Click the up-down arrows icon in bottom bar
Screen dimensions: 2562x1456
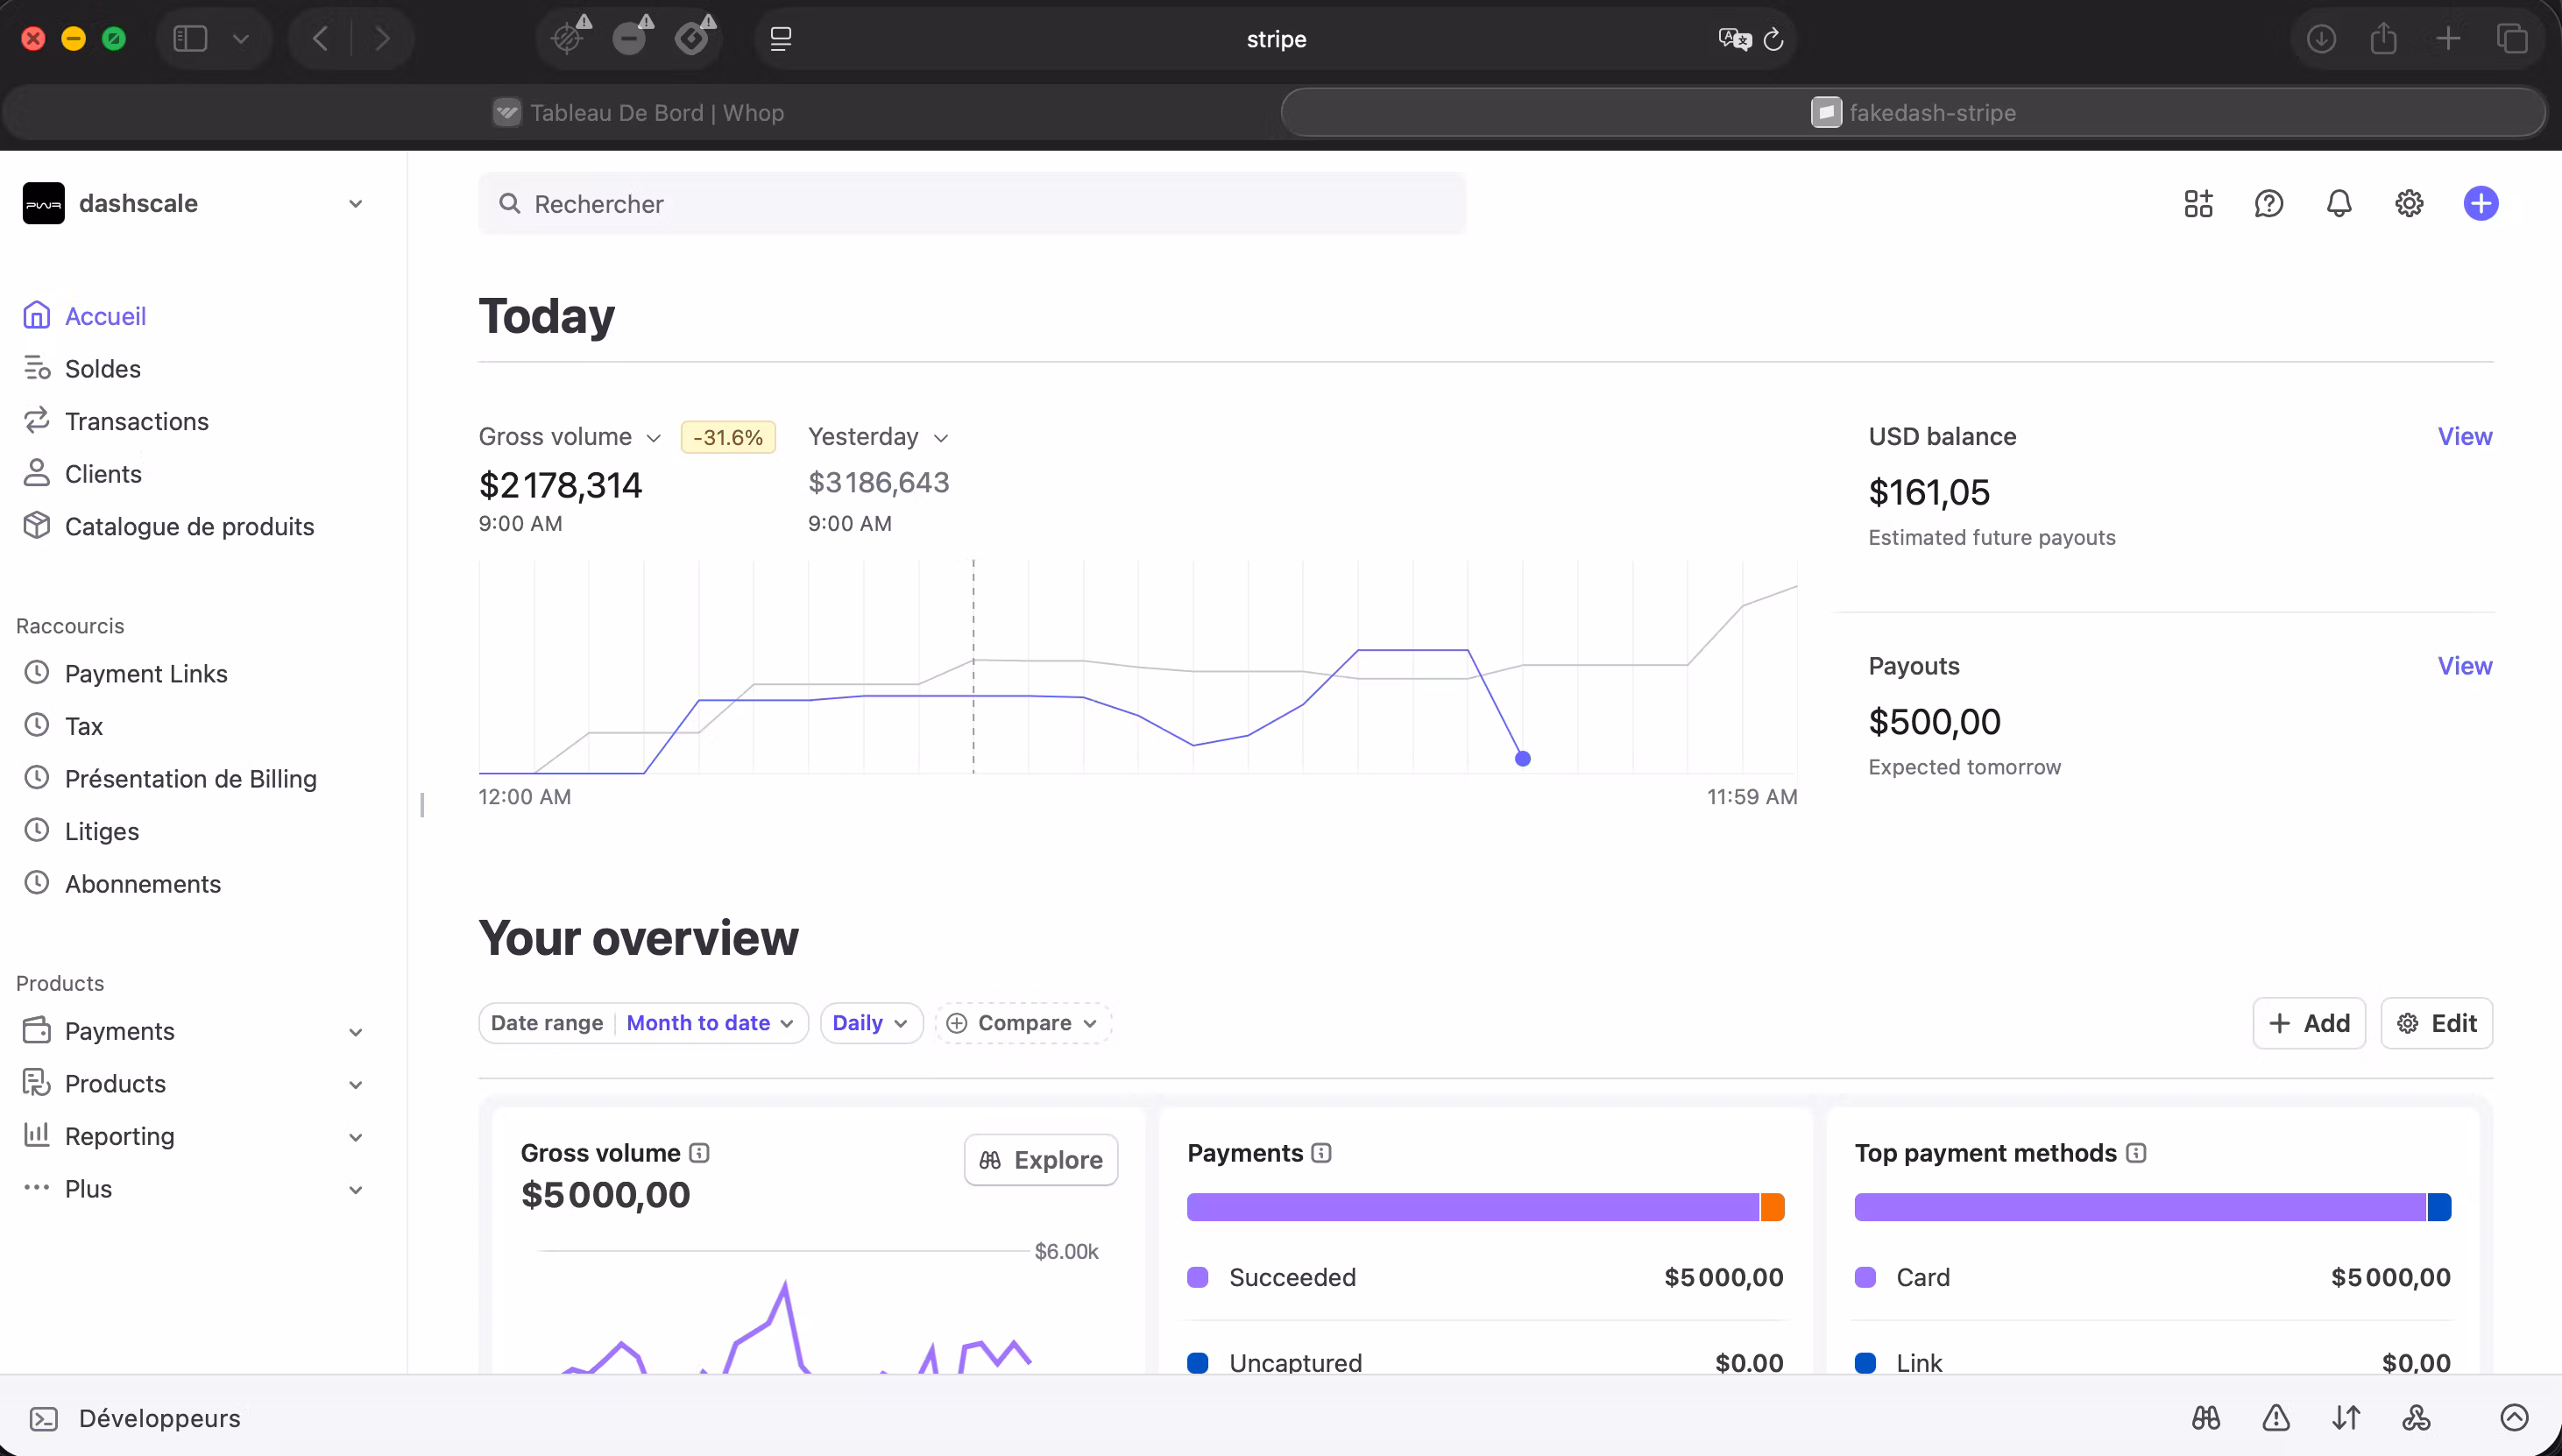[2346, 1417]
